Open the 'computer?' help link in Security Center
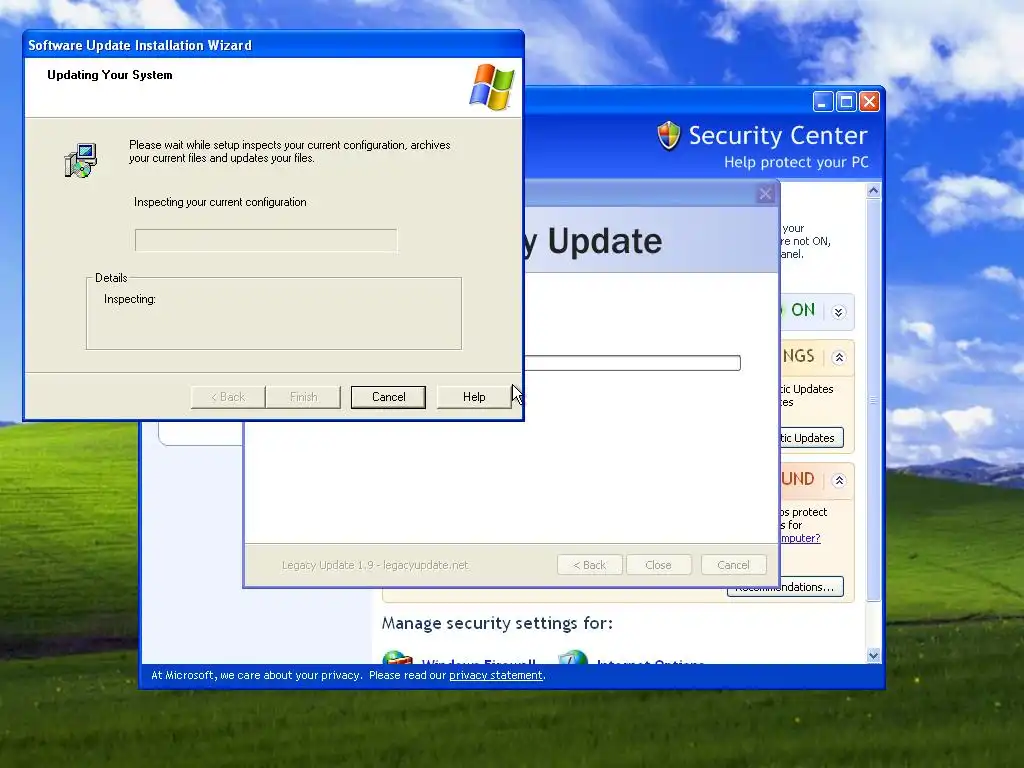 click(x=800, y=538)
